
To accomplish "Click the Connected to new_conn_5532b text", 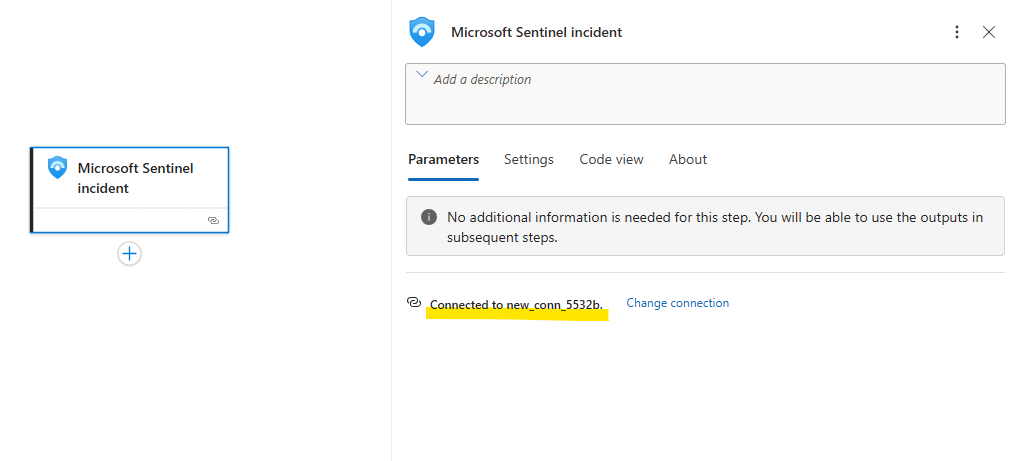I will [516, 304].
